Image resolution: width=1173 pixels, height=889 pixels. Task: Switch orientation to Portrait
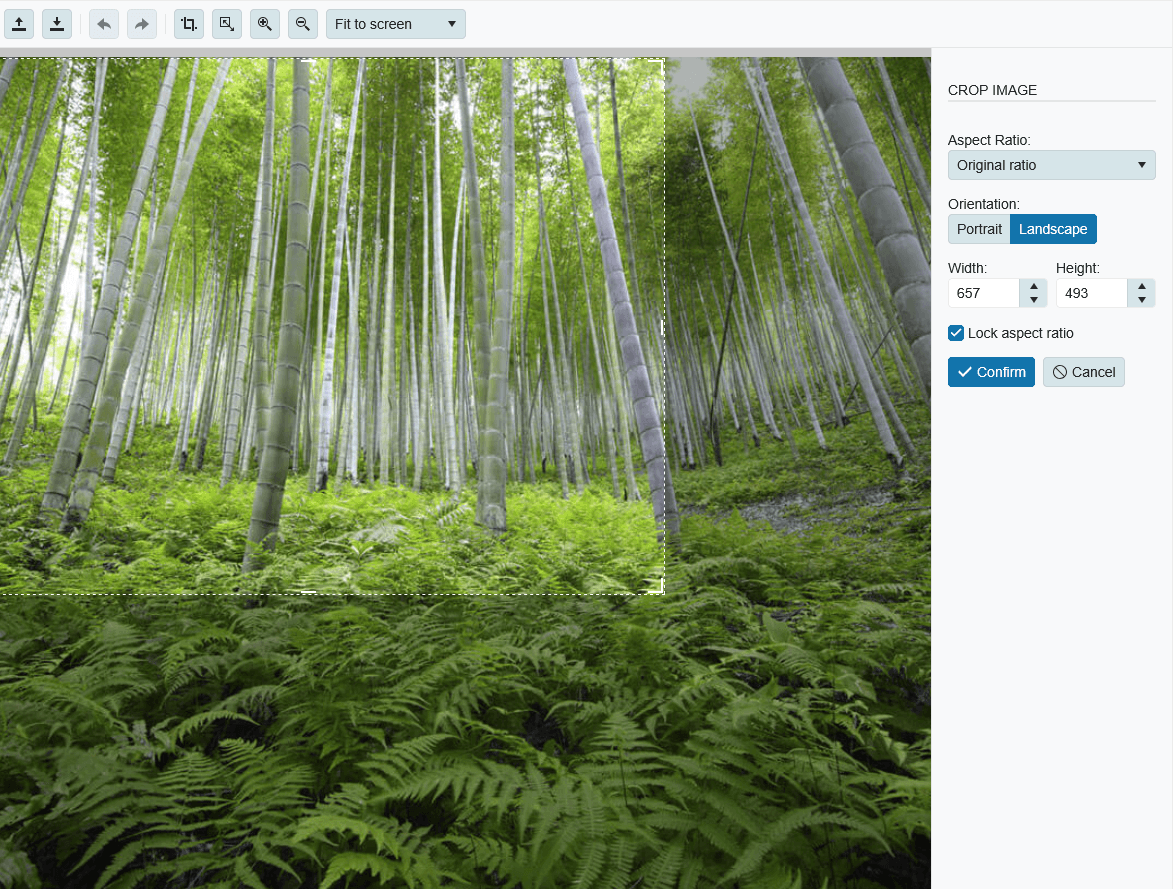(x=978, y=229)
